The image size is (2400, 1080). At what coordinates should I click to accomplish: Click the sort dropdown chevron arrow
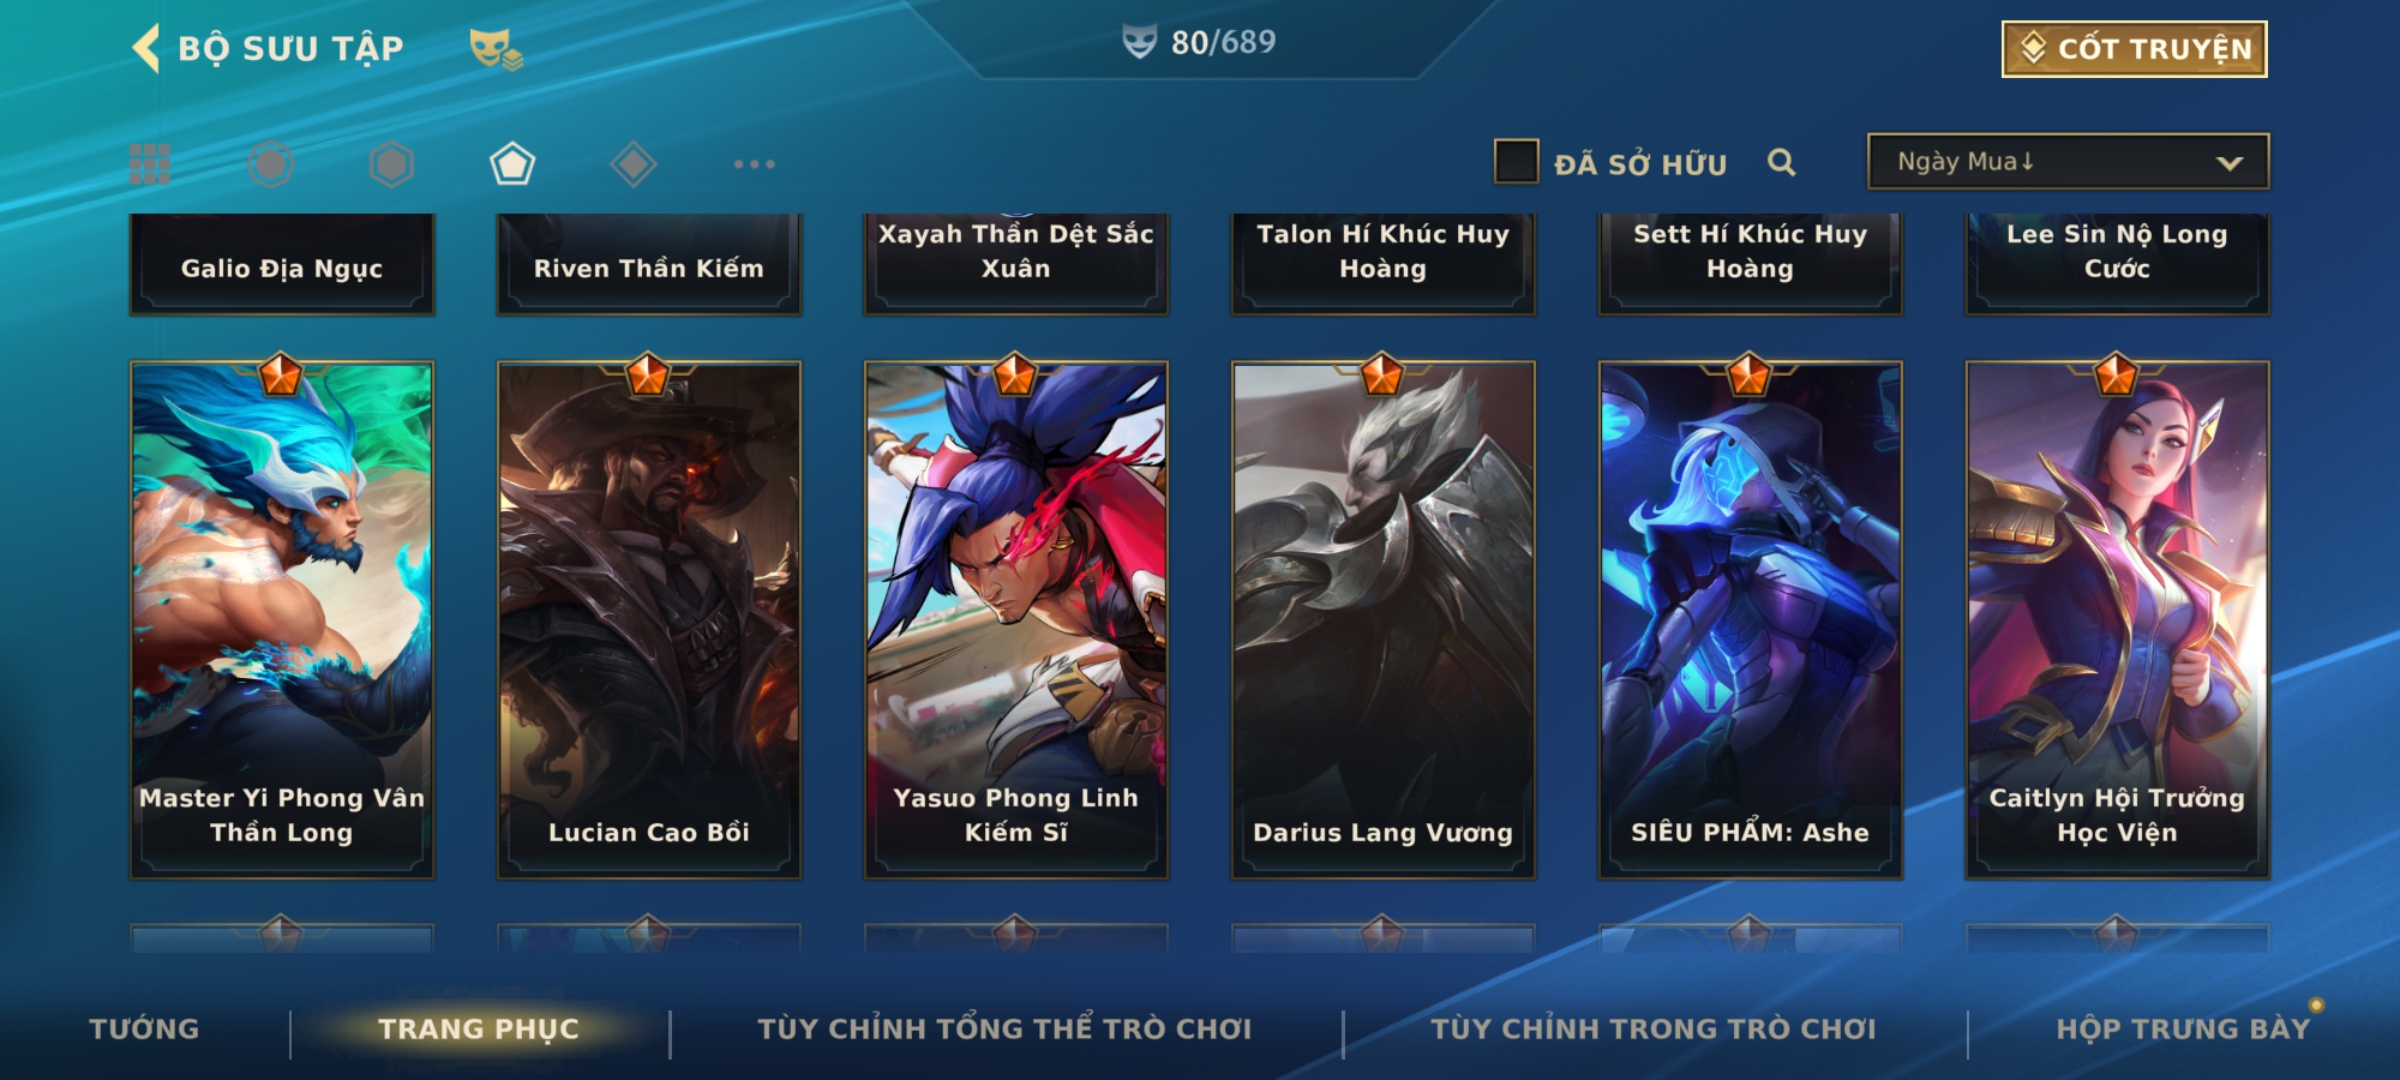coord(2229,163)
